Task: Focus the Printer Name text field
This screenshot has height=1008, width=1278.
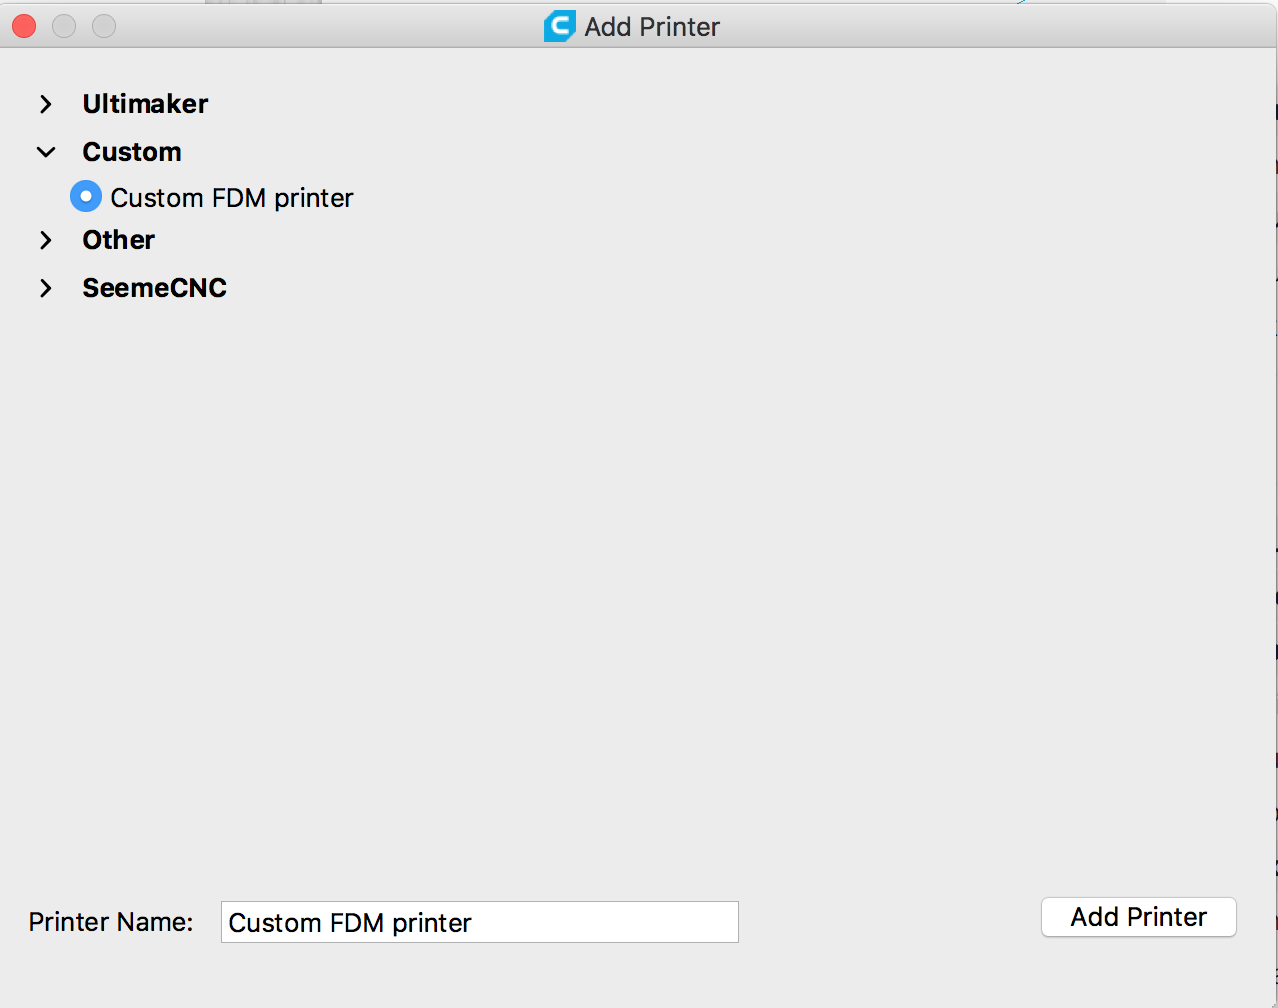Action: pyautogui.click(x=479, y=922)
